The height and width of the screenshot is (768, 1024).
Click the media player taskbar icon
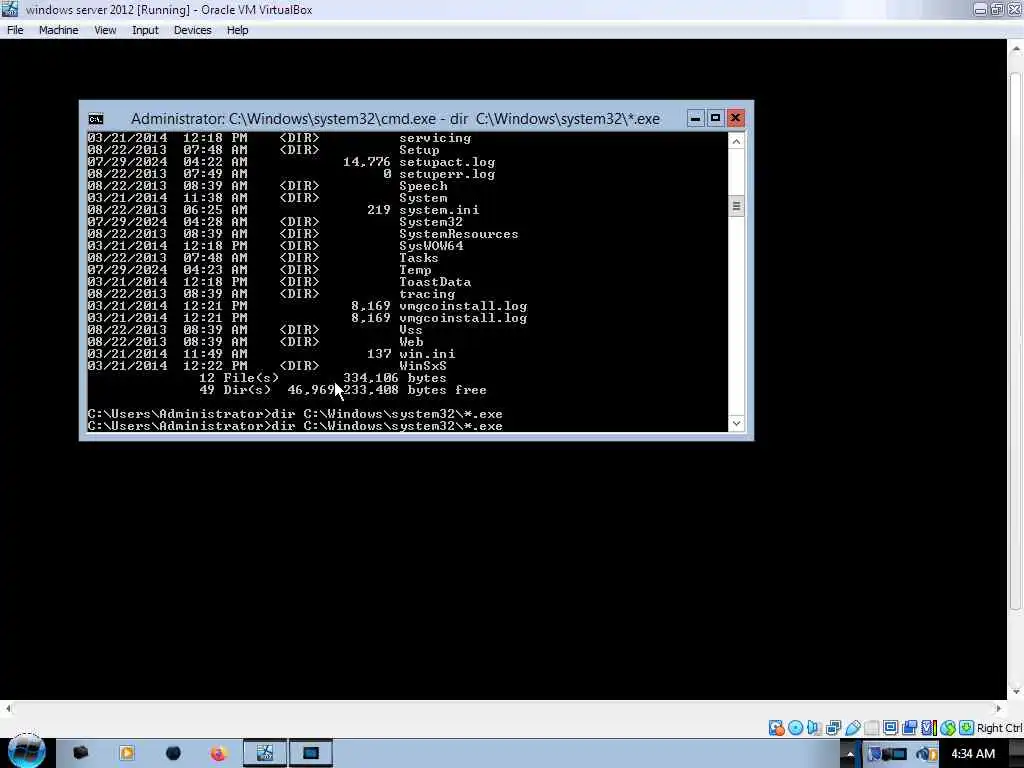tap(127, 754)
